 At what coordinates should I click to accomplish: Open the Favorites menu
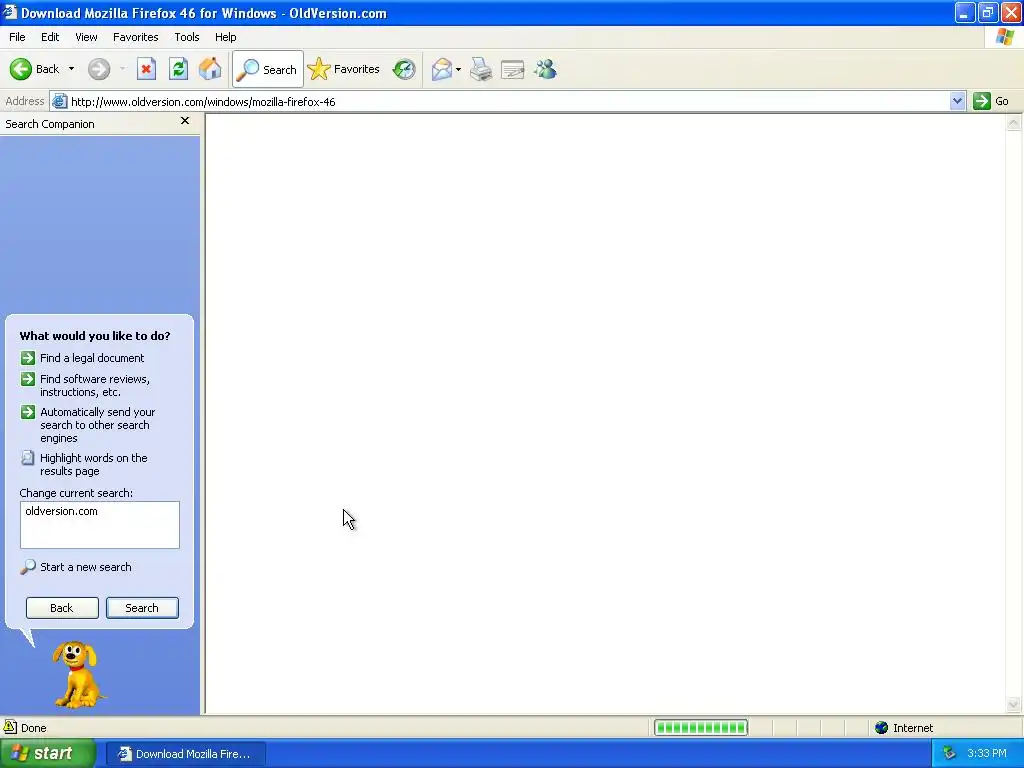tap(136, 37)
